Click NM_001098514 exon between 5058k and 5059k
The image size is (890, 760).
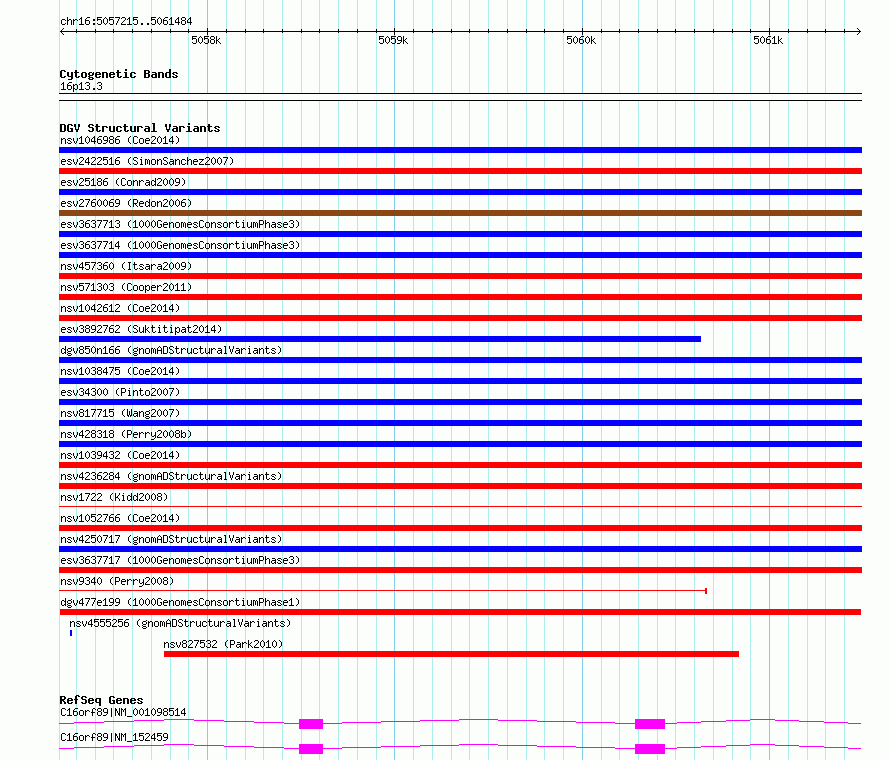point(311,724)
